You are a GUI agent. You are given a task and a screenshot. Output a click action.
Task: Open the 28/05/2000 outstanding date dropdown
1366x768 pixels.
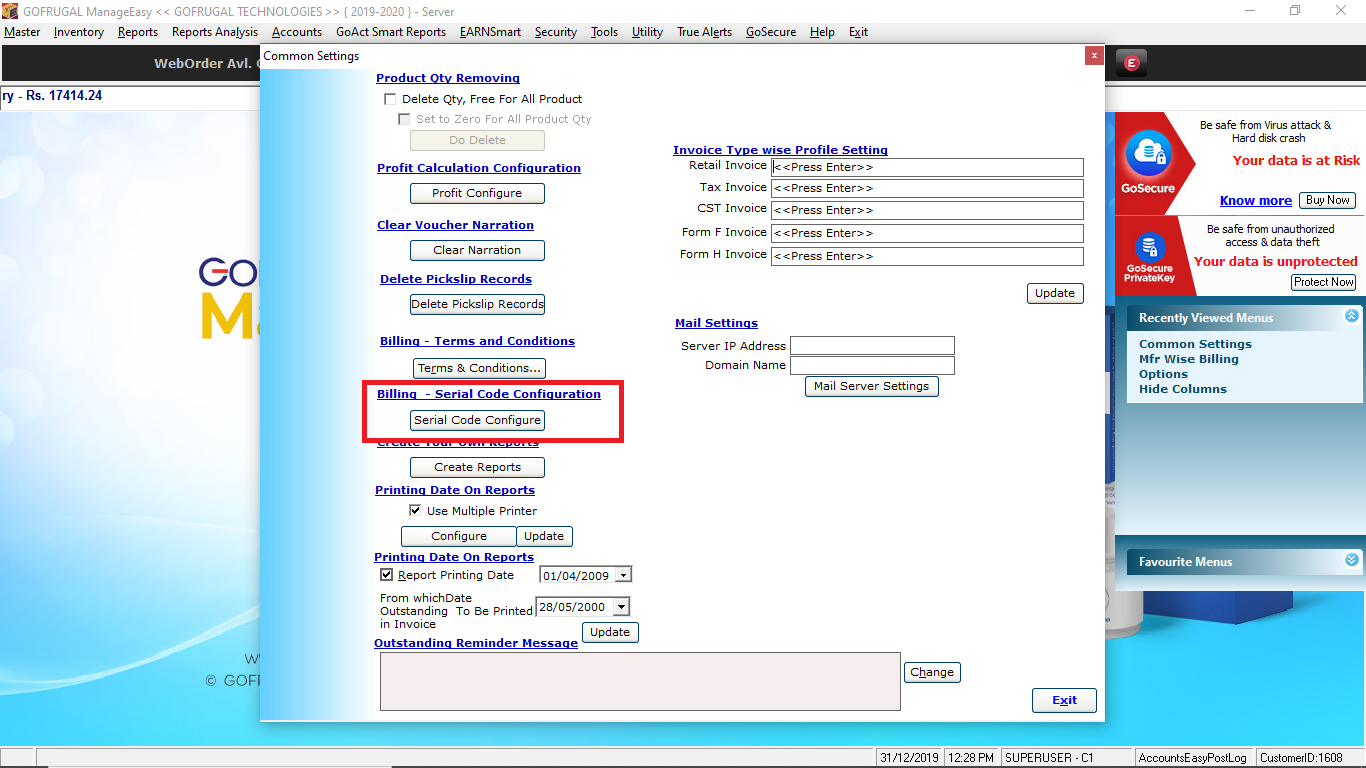tap(621, 607)
